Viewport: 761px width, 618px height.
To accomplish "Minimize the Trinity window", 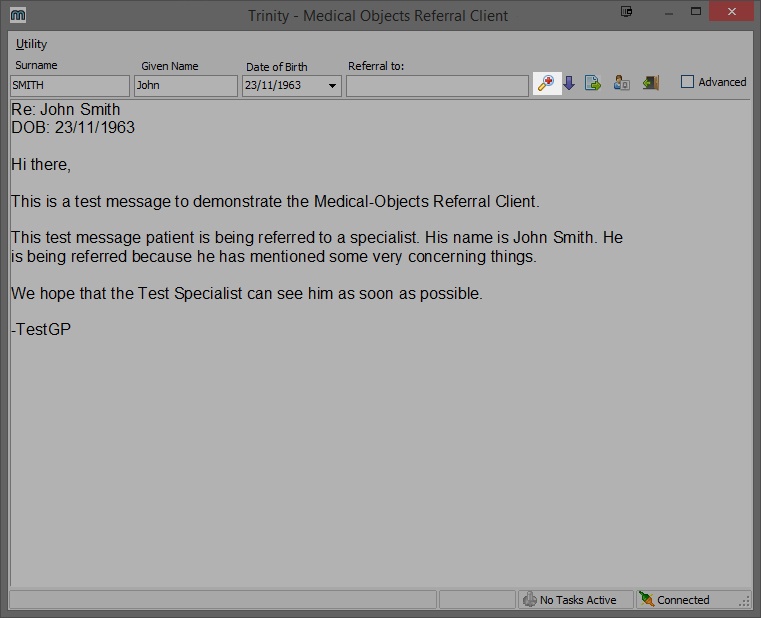I will point(669,14).
